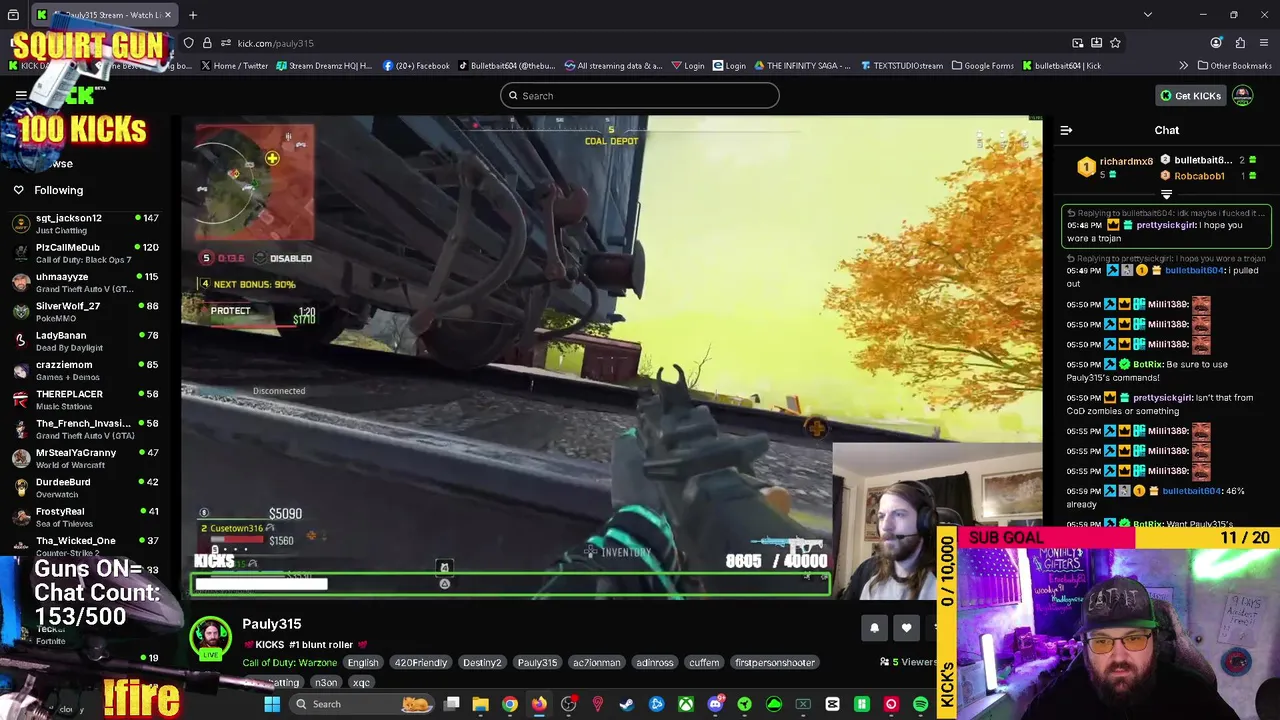Open FrostyReal channel in Following list
This screenshot has height=720, width=1280.
[85, 517]
